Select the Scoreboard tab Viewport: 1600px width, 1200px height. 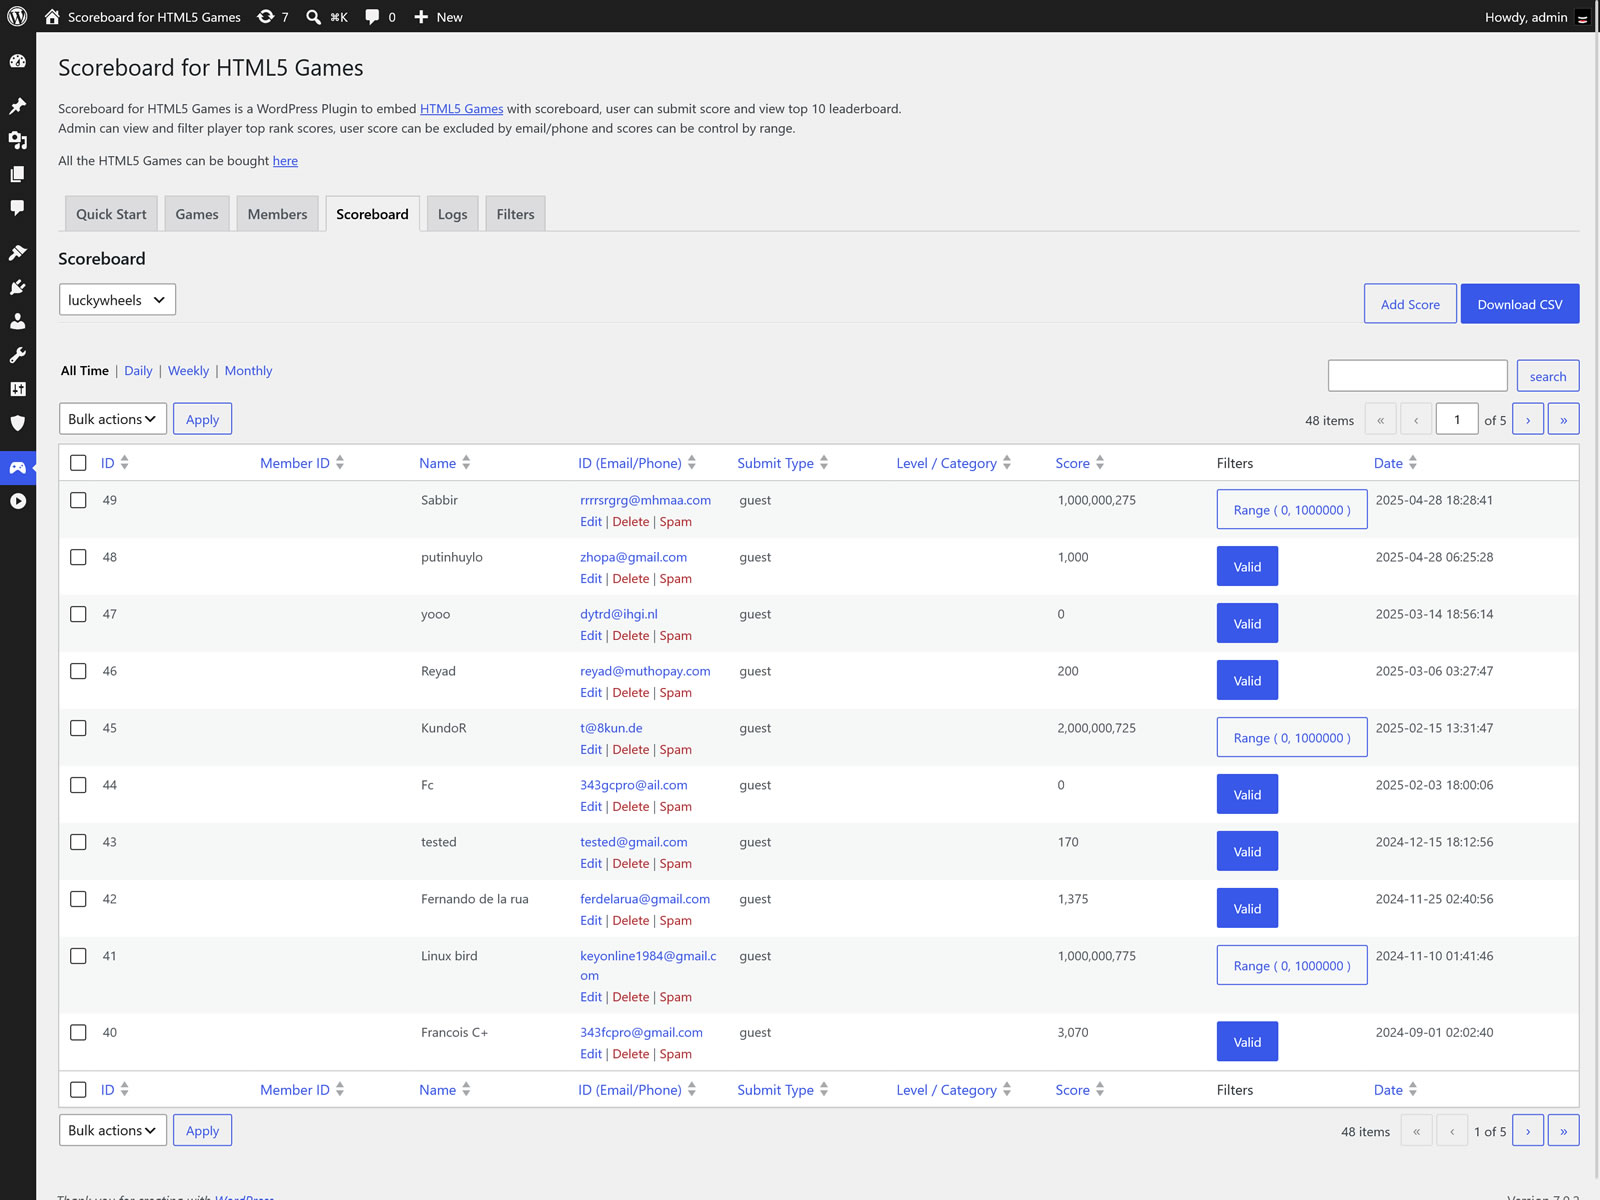coord(373,214)
